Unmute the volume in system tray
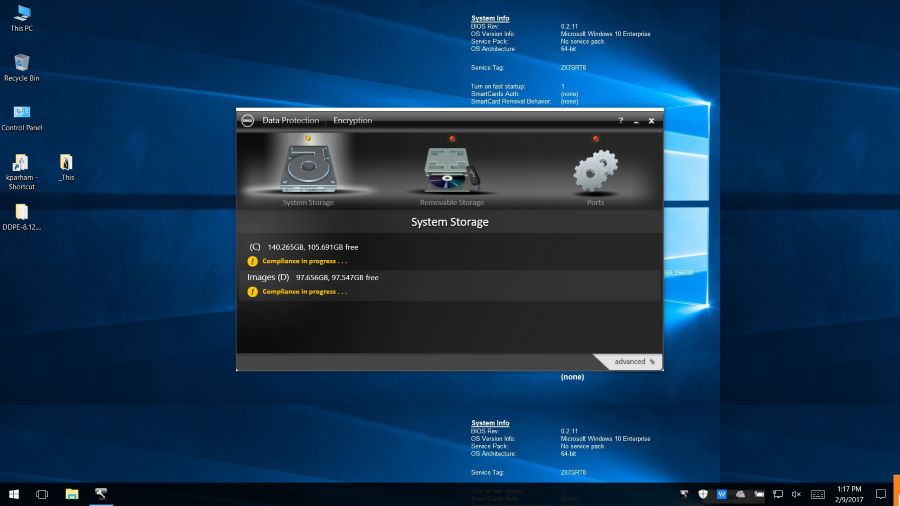900x506 pixels. click(797, 494)
